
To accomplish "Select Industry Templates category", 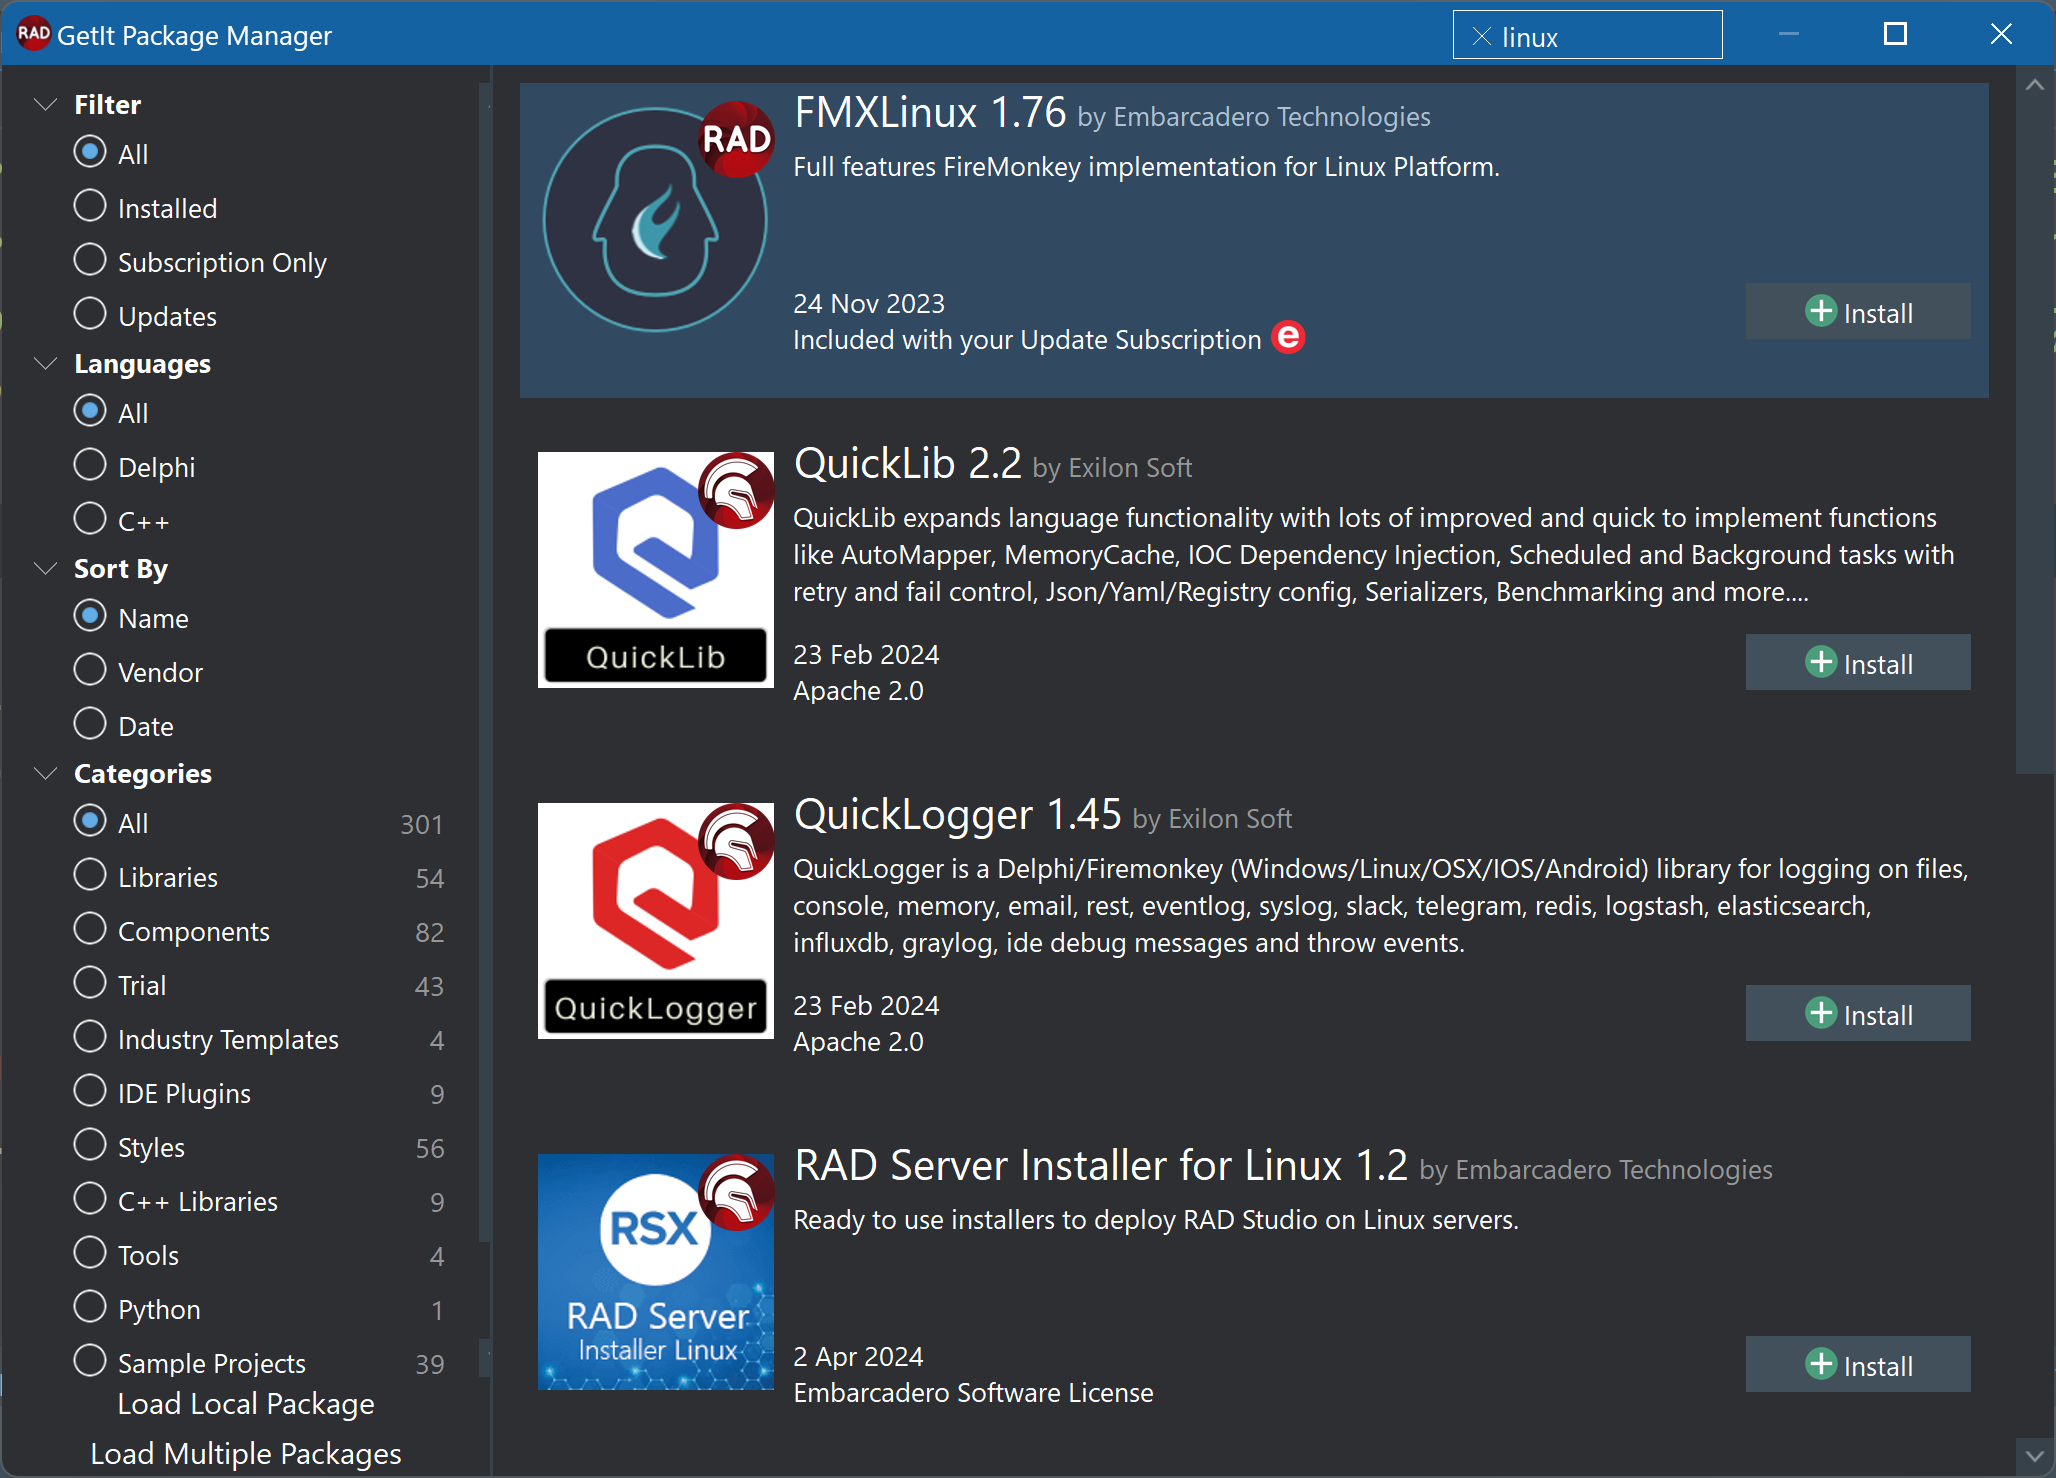I will [90, 1037].
